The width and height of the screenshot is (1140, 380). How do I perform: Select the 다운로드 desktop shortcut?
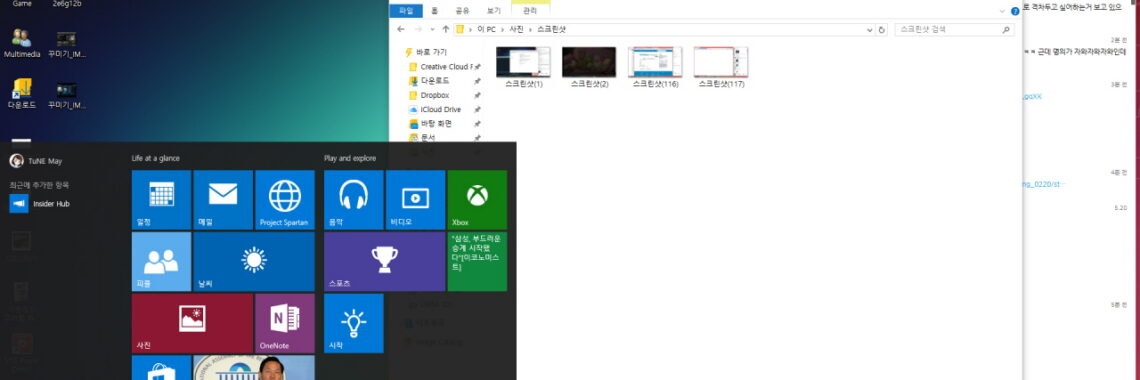click(22, 94)
